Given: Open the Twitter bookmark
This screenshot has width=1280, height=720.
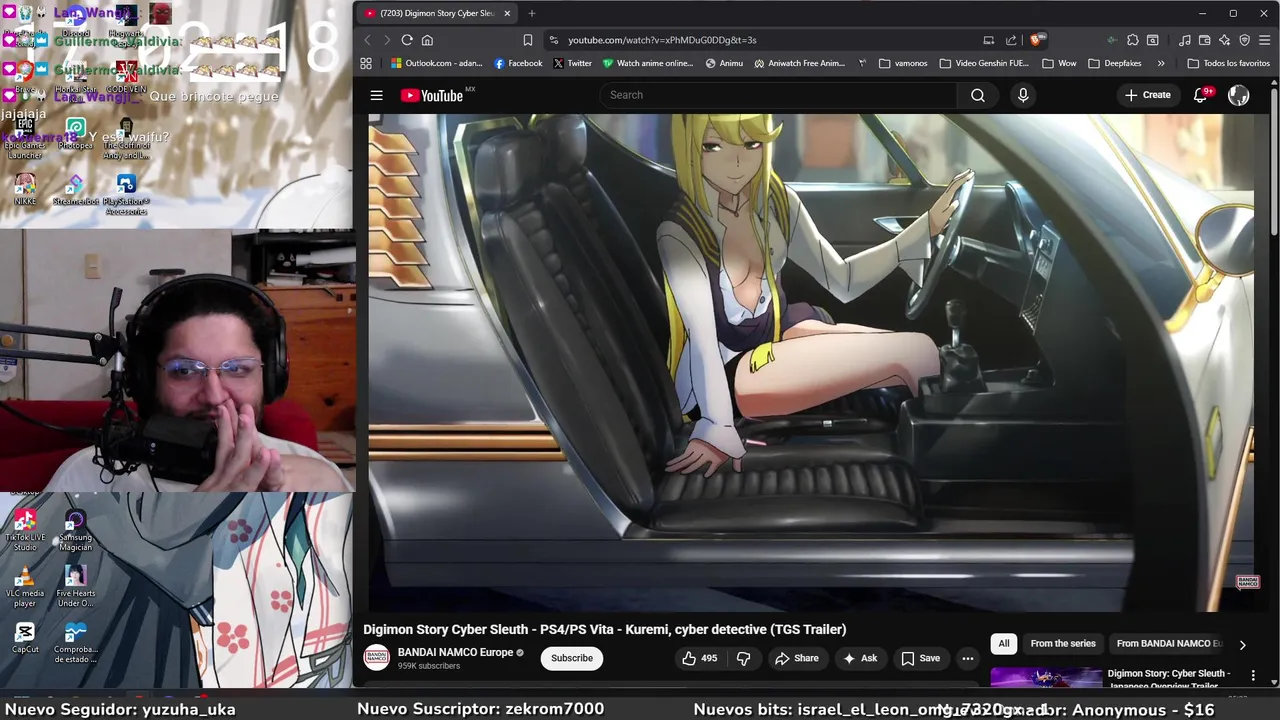Looking at the screenshot, I should 573,63.
